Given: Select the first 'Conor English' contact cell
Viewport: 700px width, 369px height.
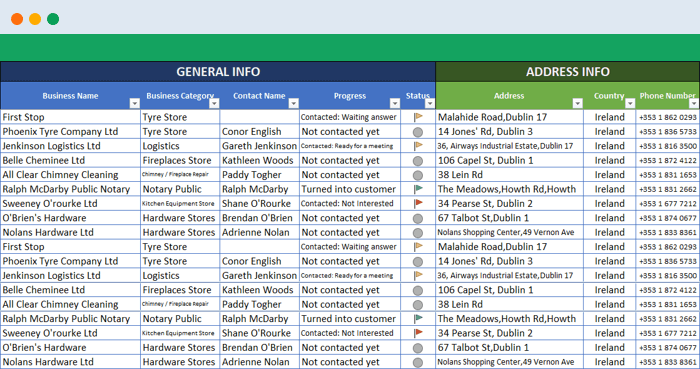Looking at the screenshot, I should tap(259, 132).
